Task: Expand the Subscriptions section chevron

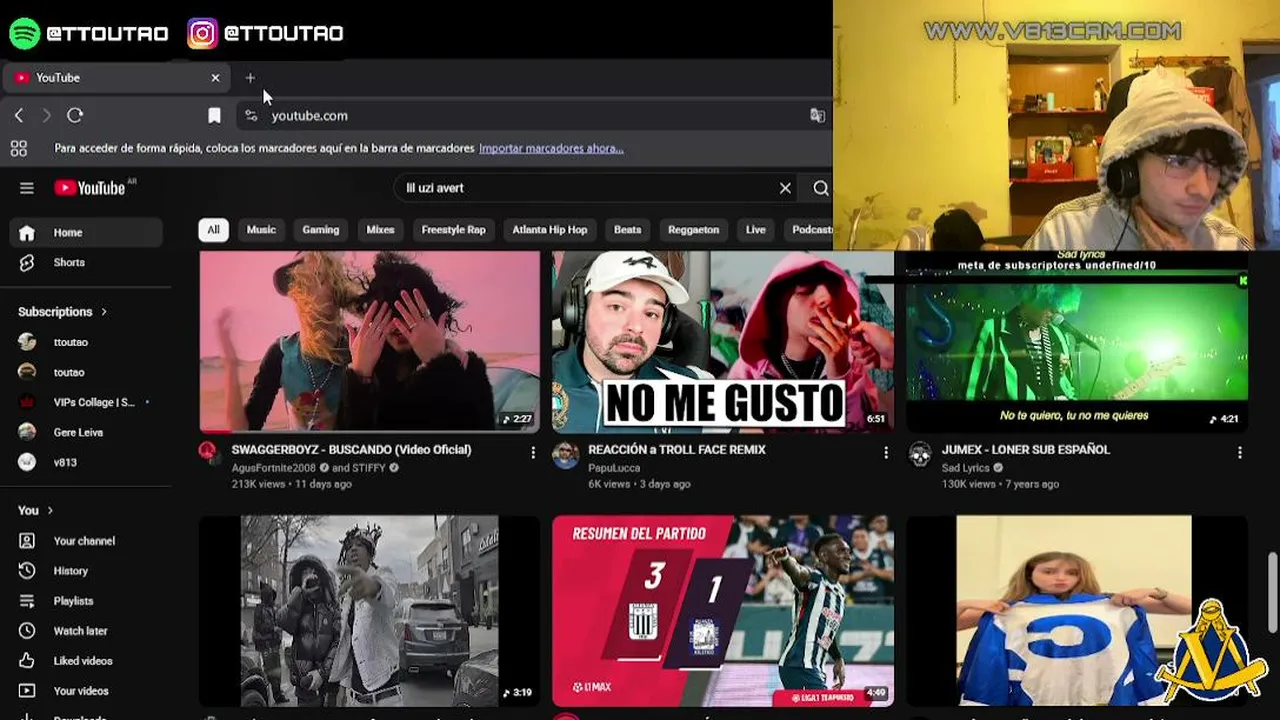Action: pos(103,312)
